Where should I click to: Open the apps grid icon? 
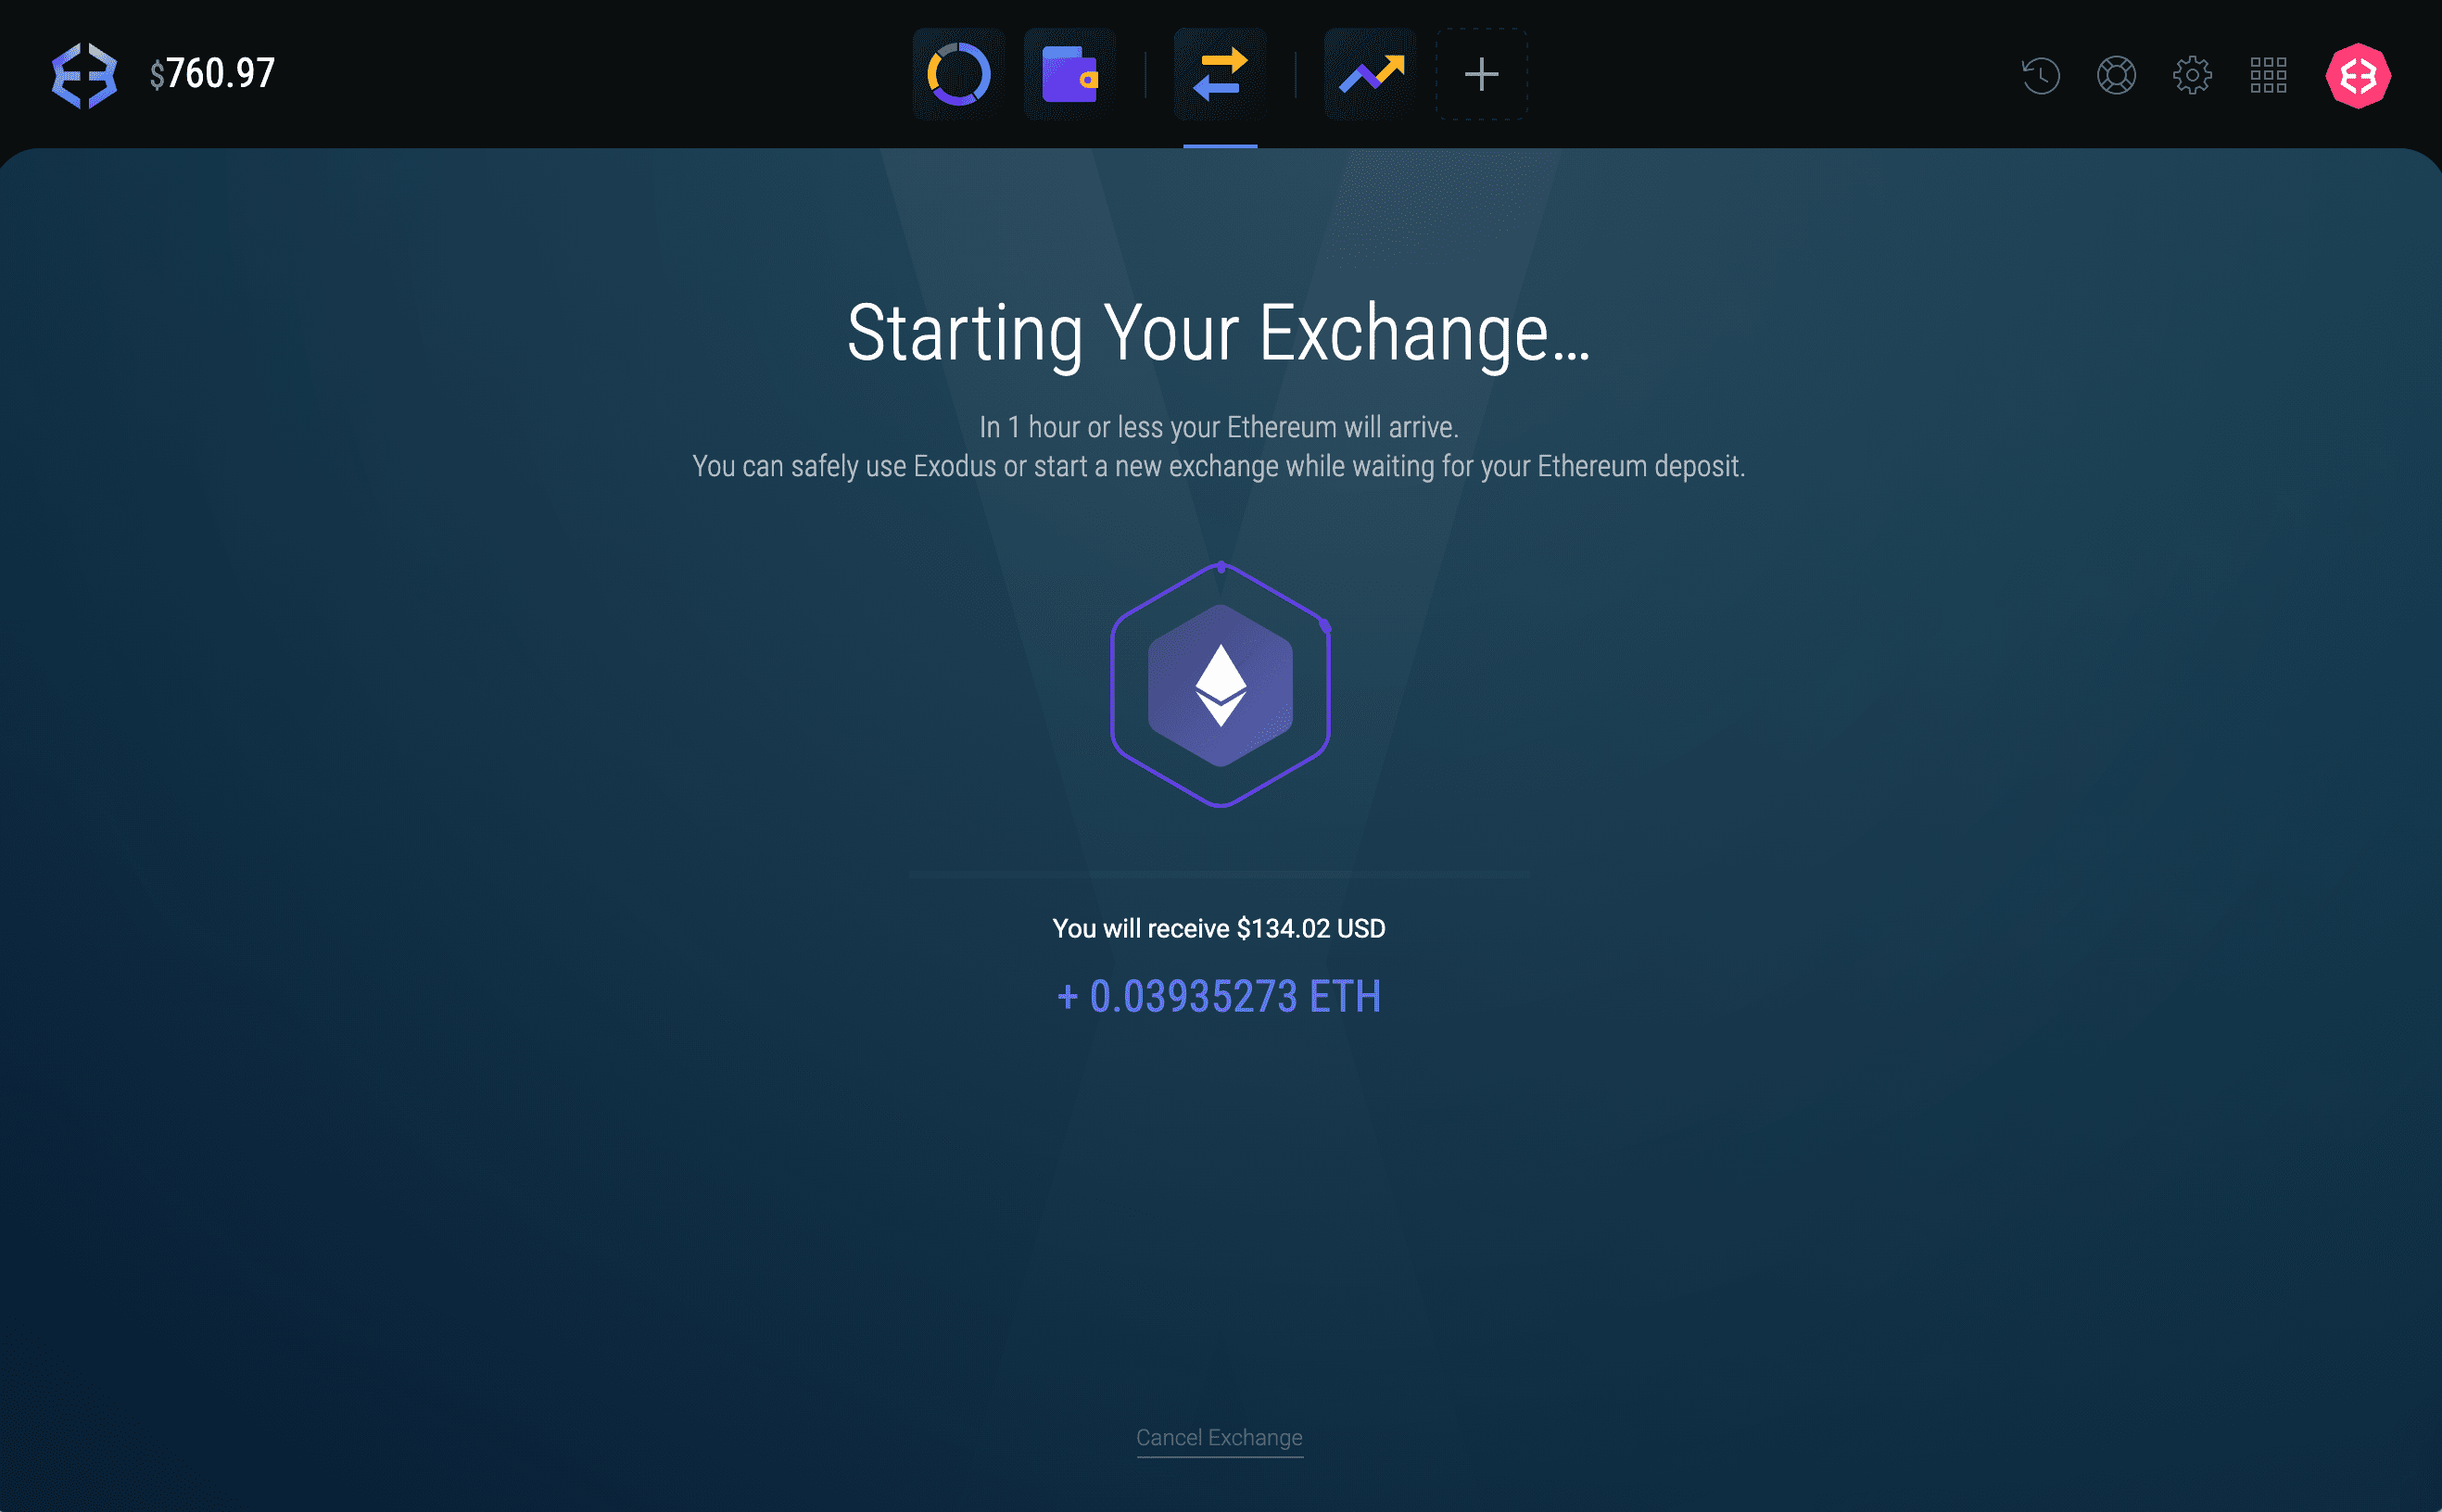pos(2268,75)
